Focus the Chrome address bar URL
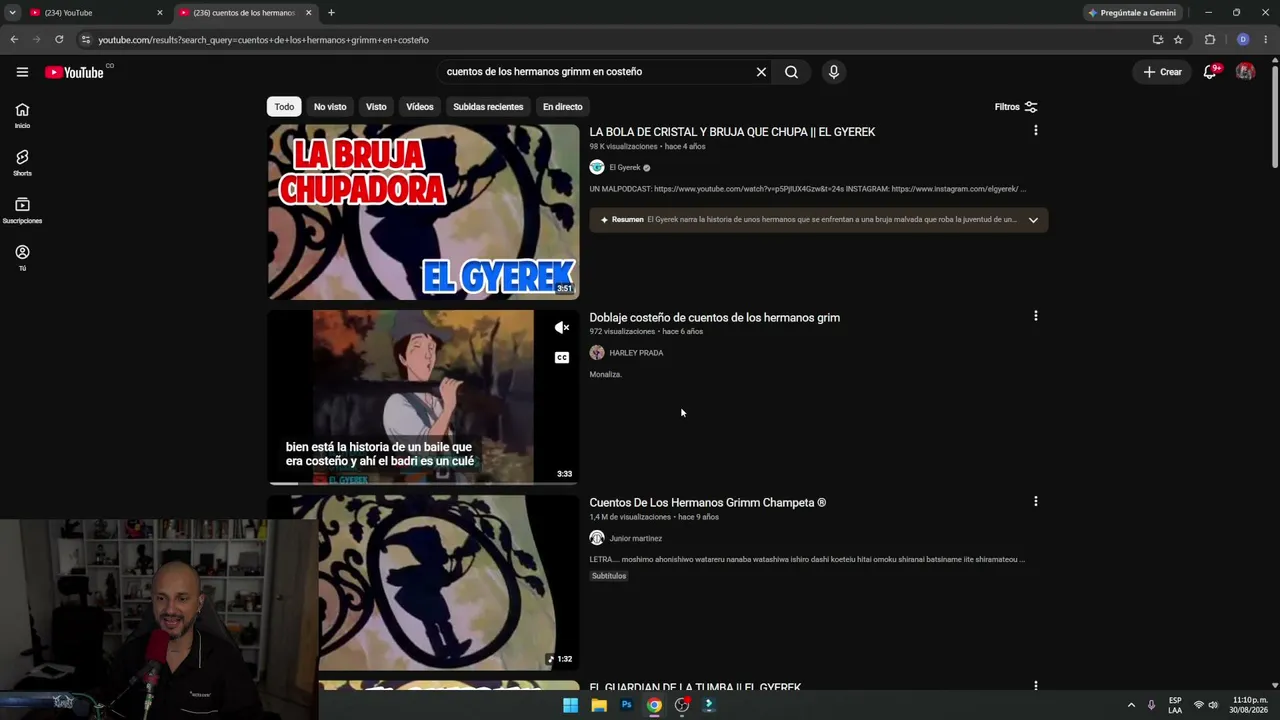This screenshot has height=720, width=1280. point(263,40)
